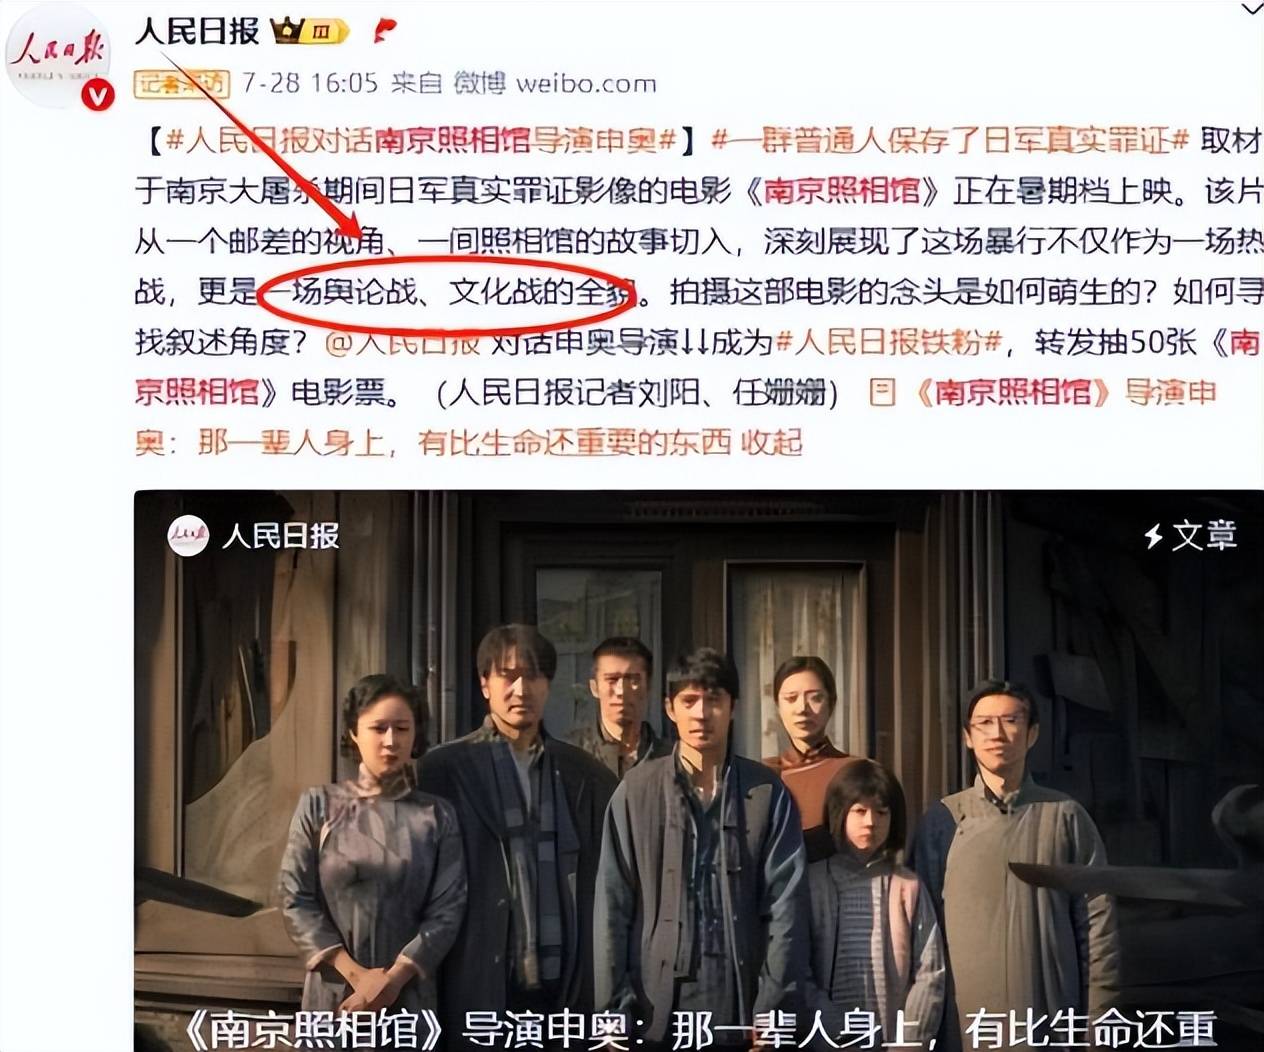Click the @人民日报 mention in the post

coord(403,342)
